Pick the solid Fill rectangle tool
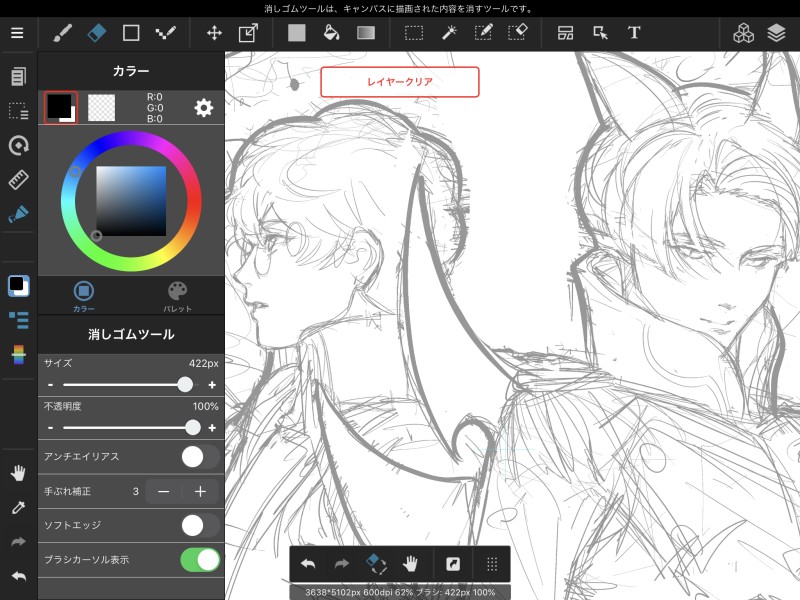Viewport: 800px width, 600px height. click(296, 33)
